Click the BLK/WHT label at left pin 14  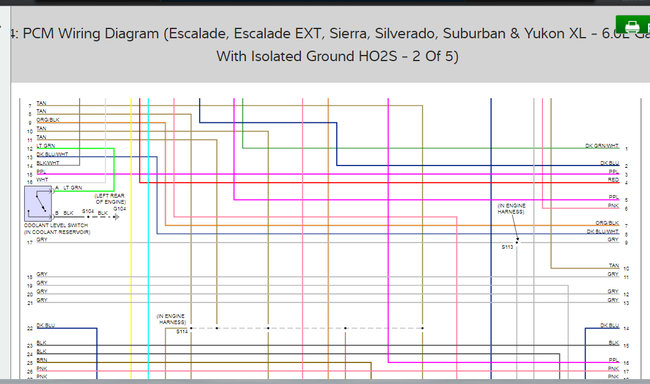coord(48,163)
